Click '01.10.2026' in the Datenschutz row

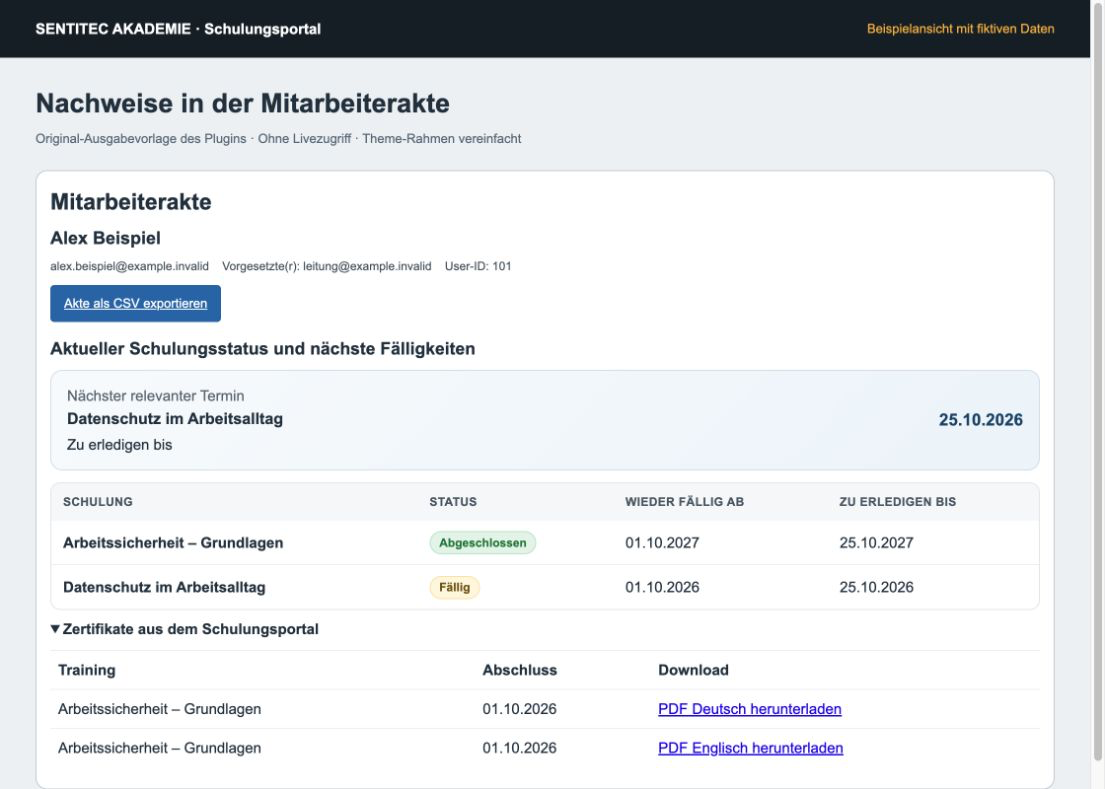[x=662, y=588]
